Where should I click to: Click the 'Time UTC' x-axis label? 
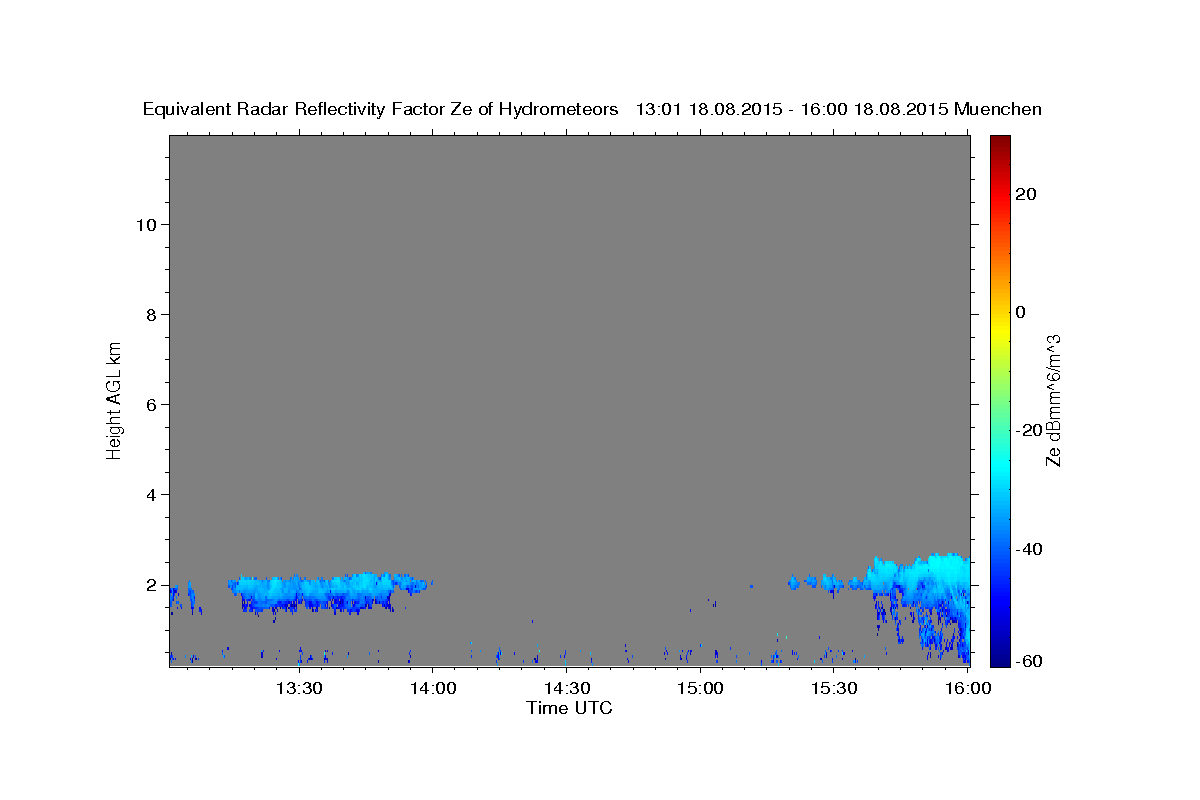[569, 708]
